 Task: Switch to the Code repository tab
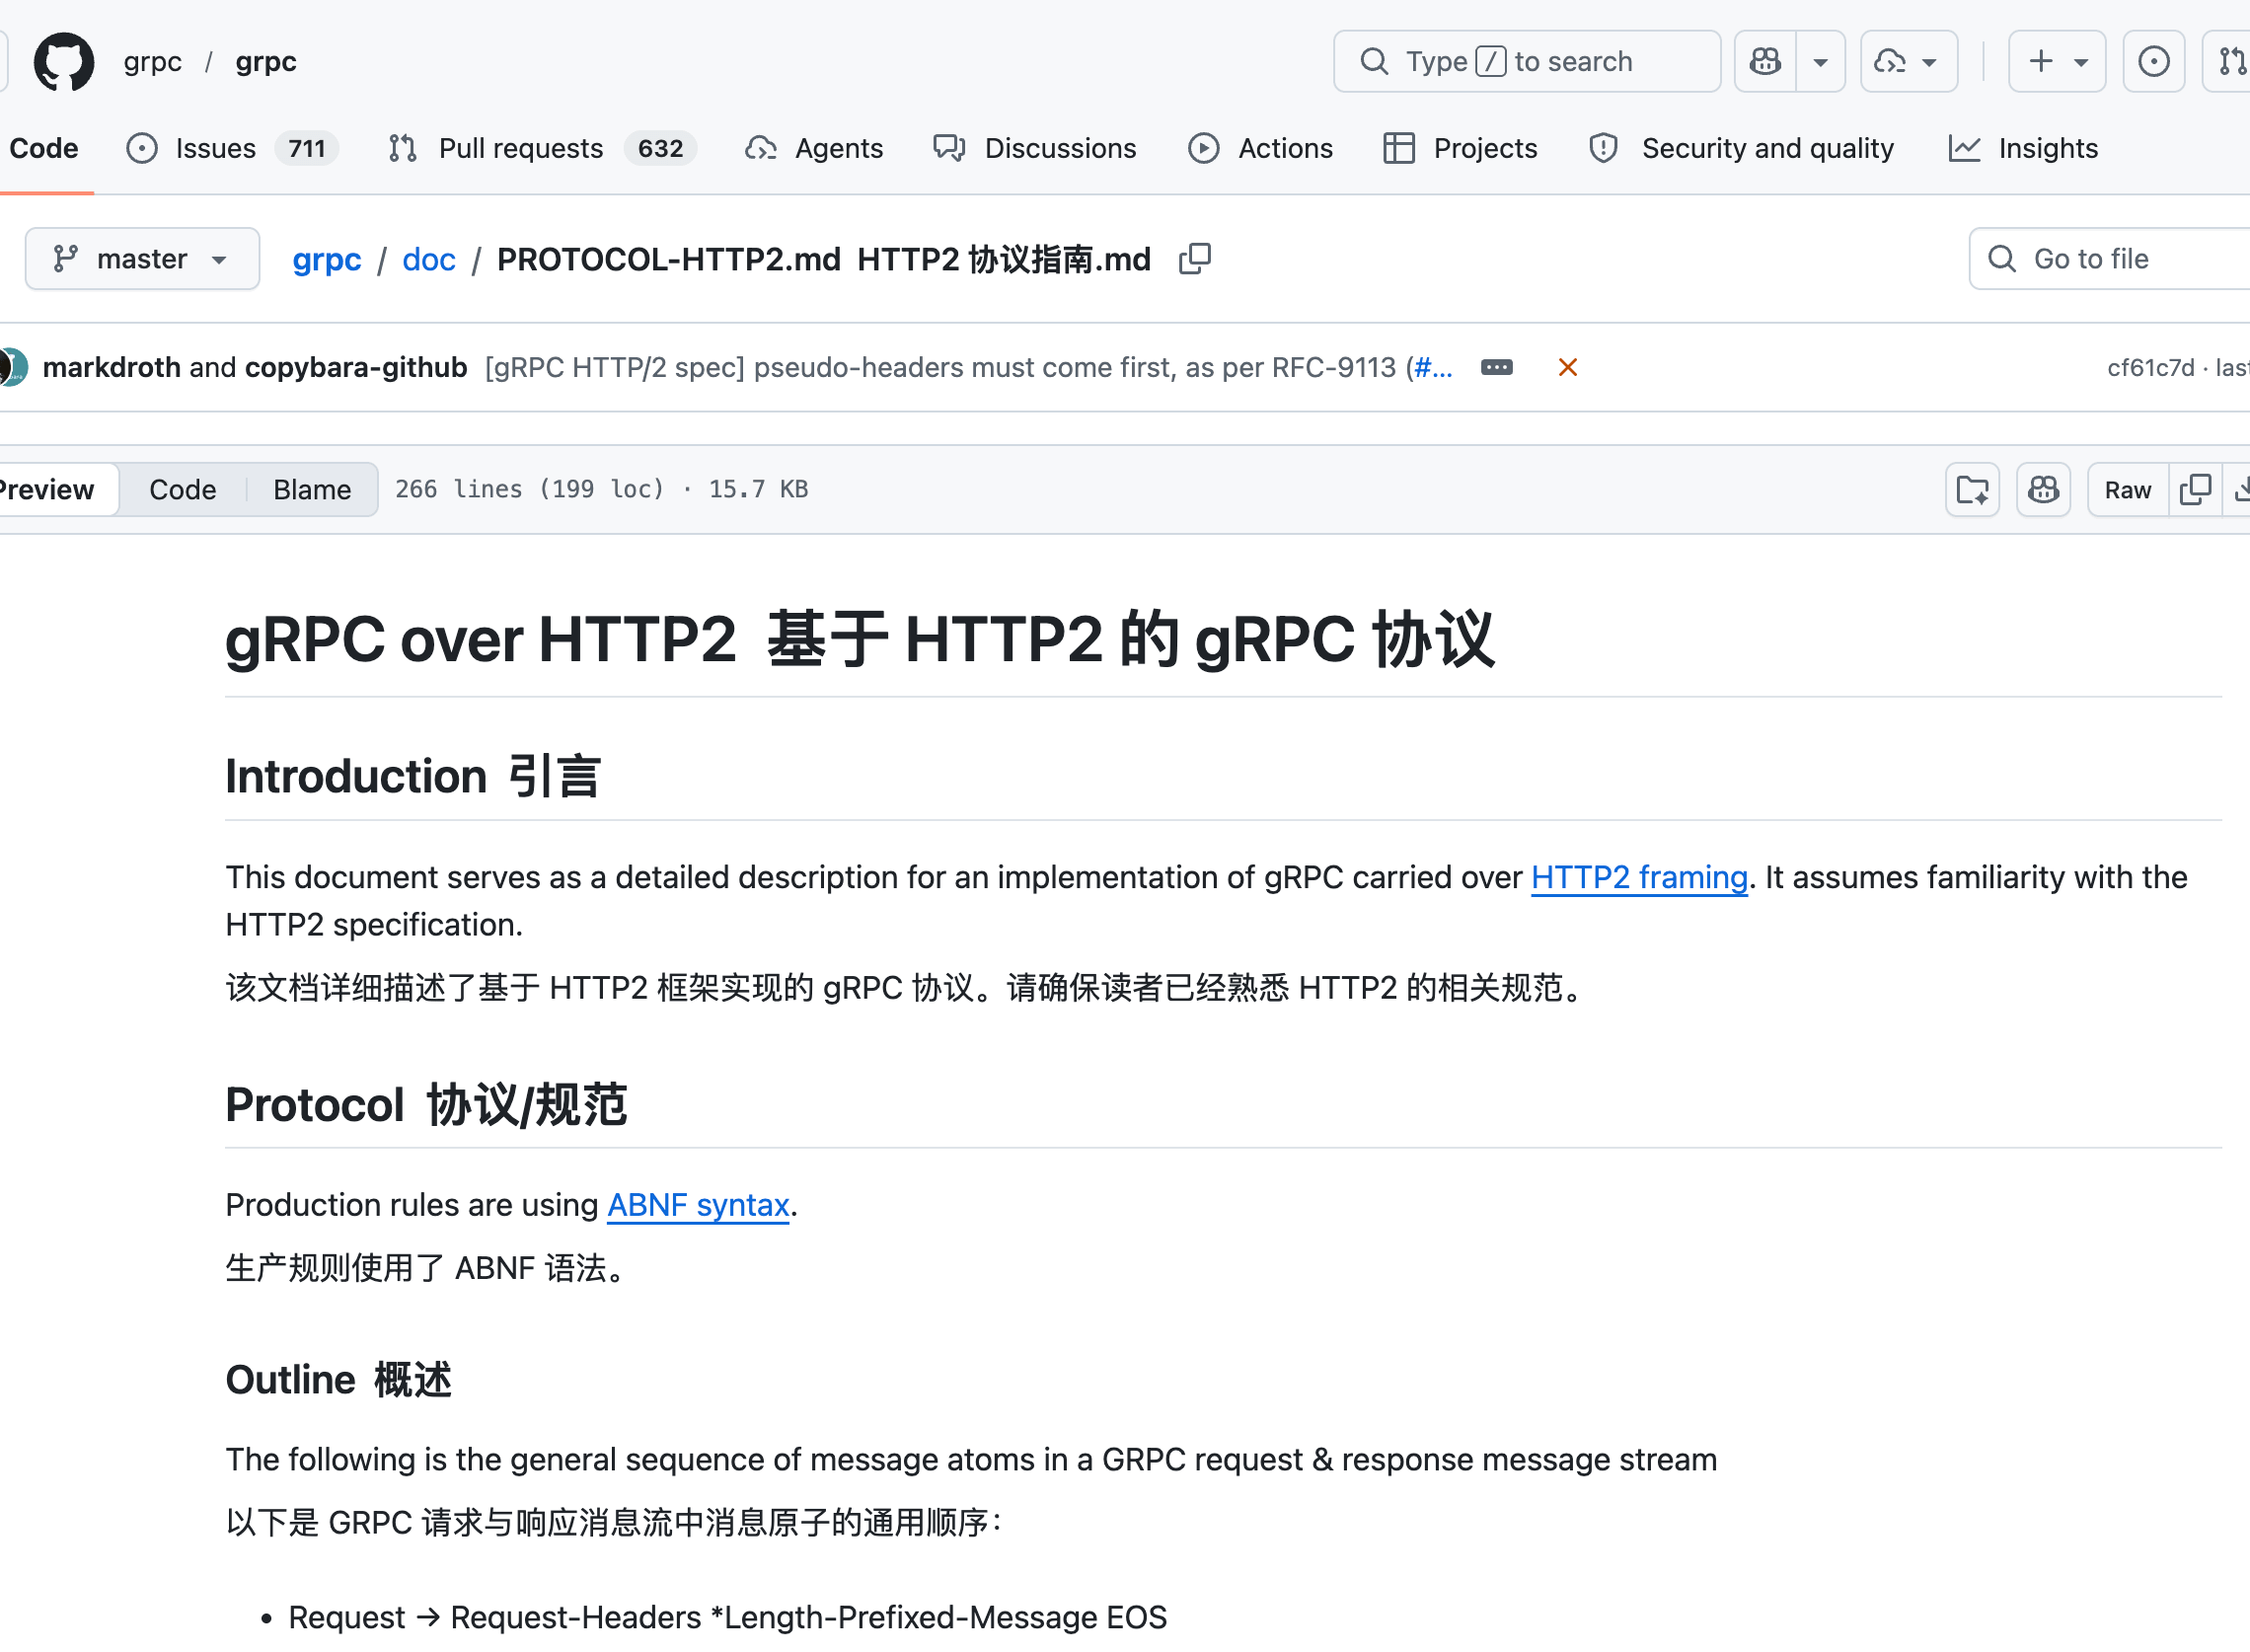tap(44, 149)
